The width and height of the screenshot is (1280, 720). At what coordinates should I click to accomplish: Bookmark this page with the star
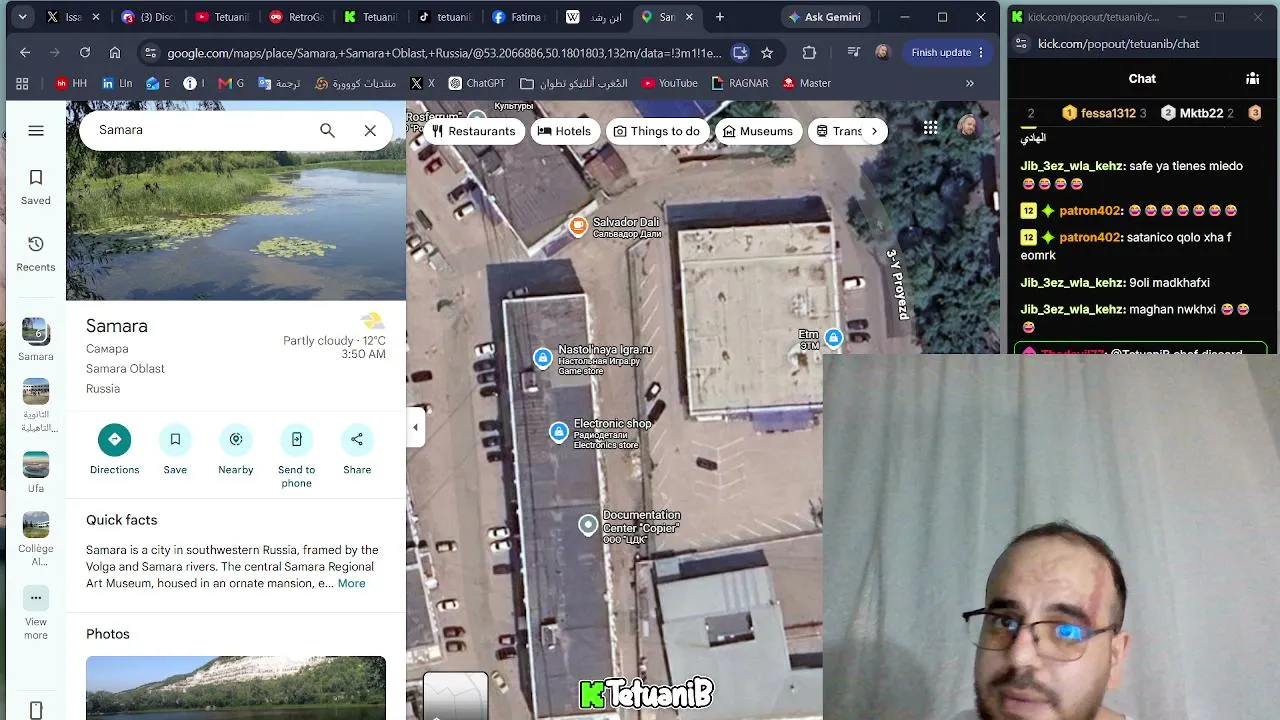[x=767, y=52]
